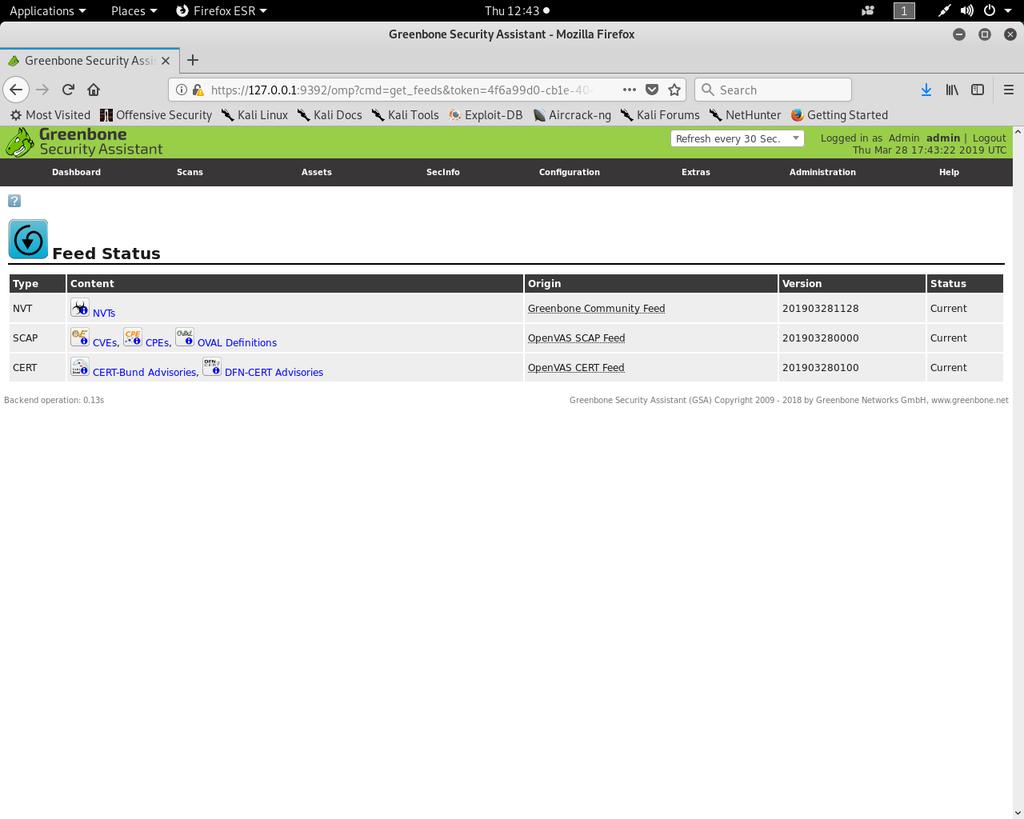Toggle Firefox sidebar icon
The height and width of the screenshot is (819, 1024).
point(978,89)
